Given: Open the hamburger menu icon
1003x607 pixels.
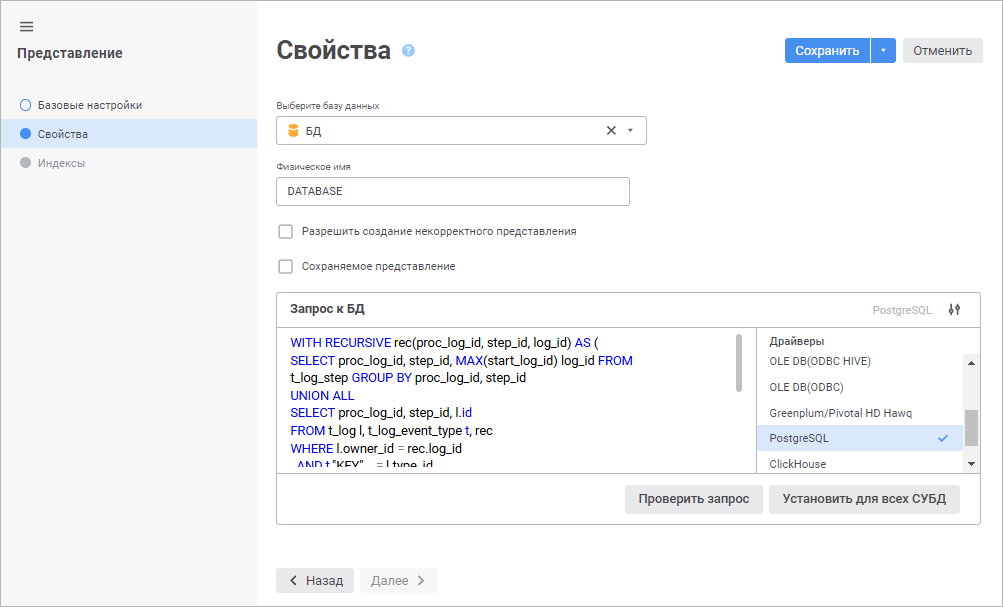Looking at the screenshot, I should tap(27, 27).
